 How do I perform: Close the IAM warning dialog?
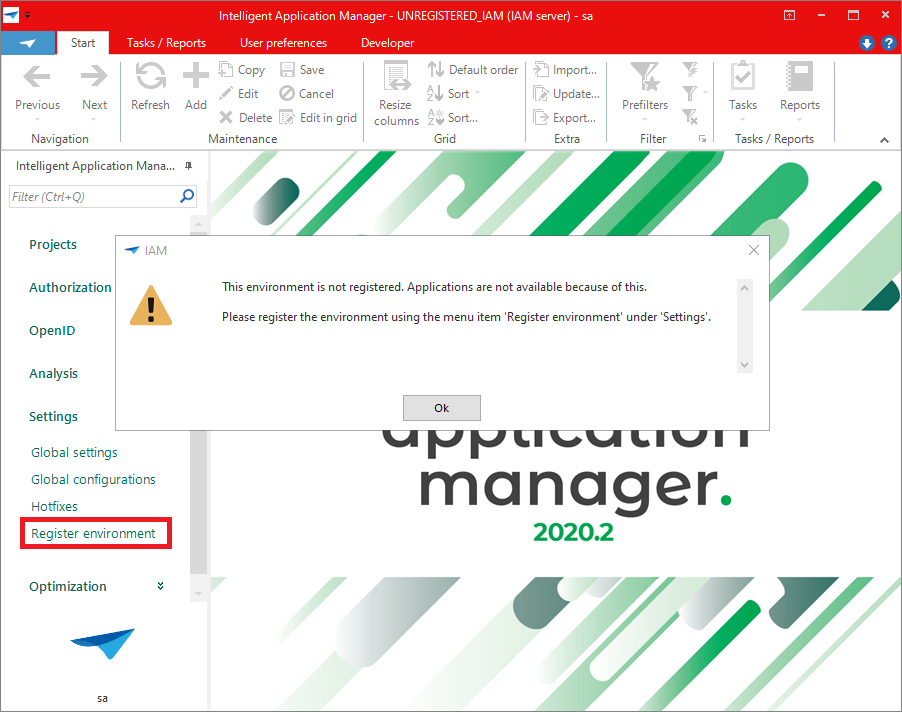(x=754, y=250)
